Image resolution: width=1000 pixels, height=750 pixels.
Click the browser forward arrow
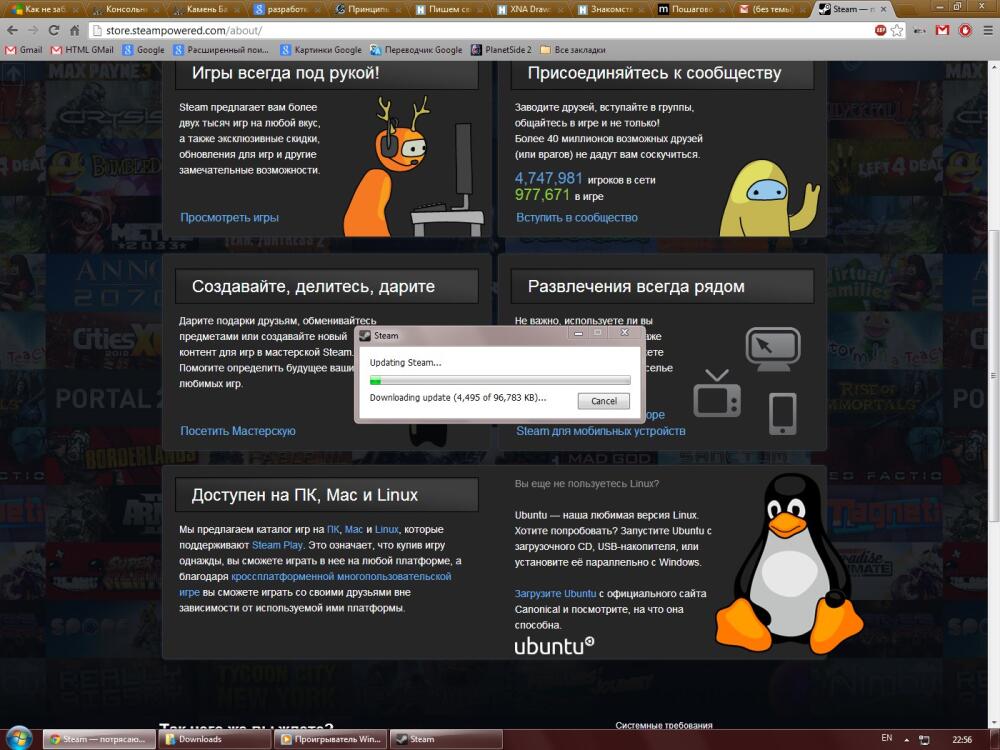pos(33,30)
